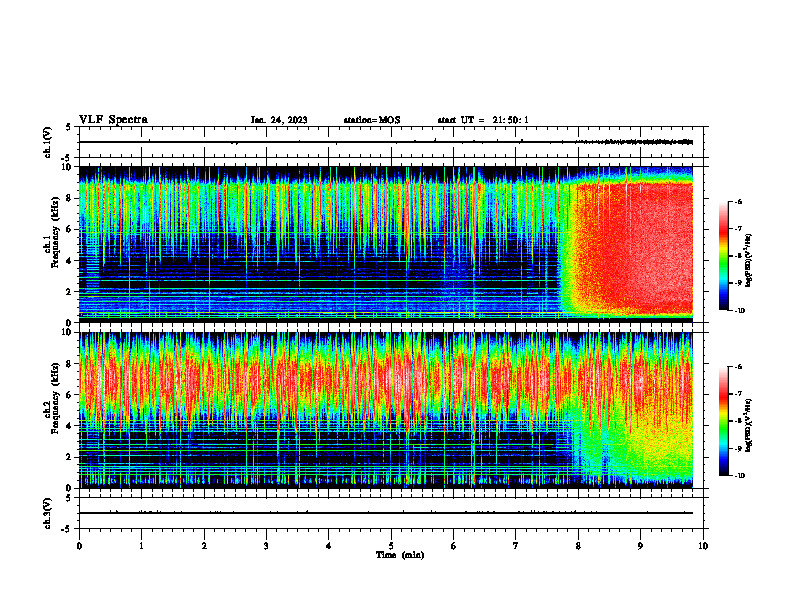This screenshot has width=792, height=612.
Task: Click the "5" tick on the Time axis
Action: [391, 546]
